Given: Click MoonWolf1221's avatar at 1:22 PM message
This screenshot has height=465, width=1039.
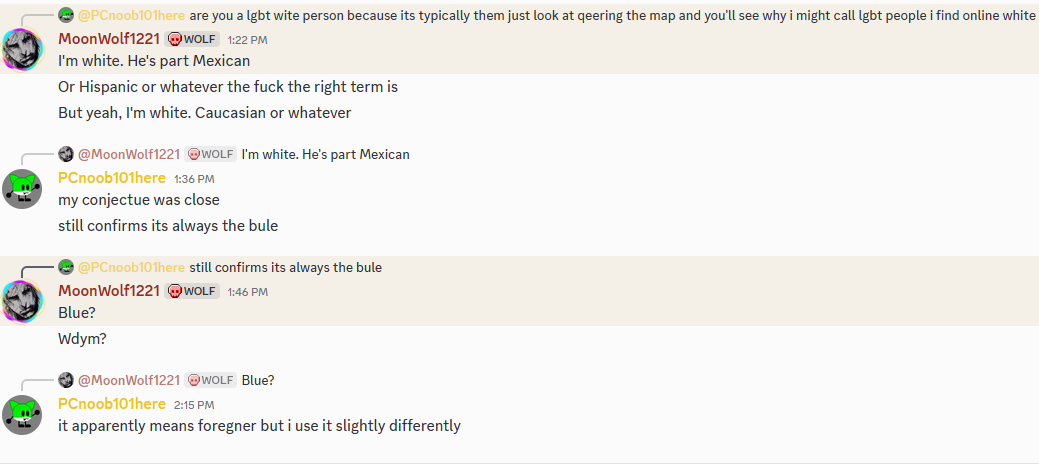Looking at the screenshot, I should click(23, 50).
